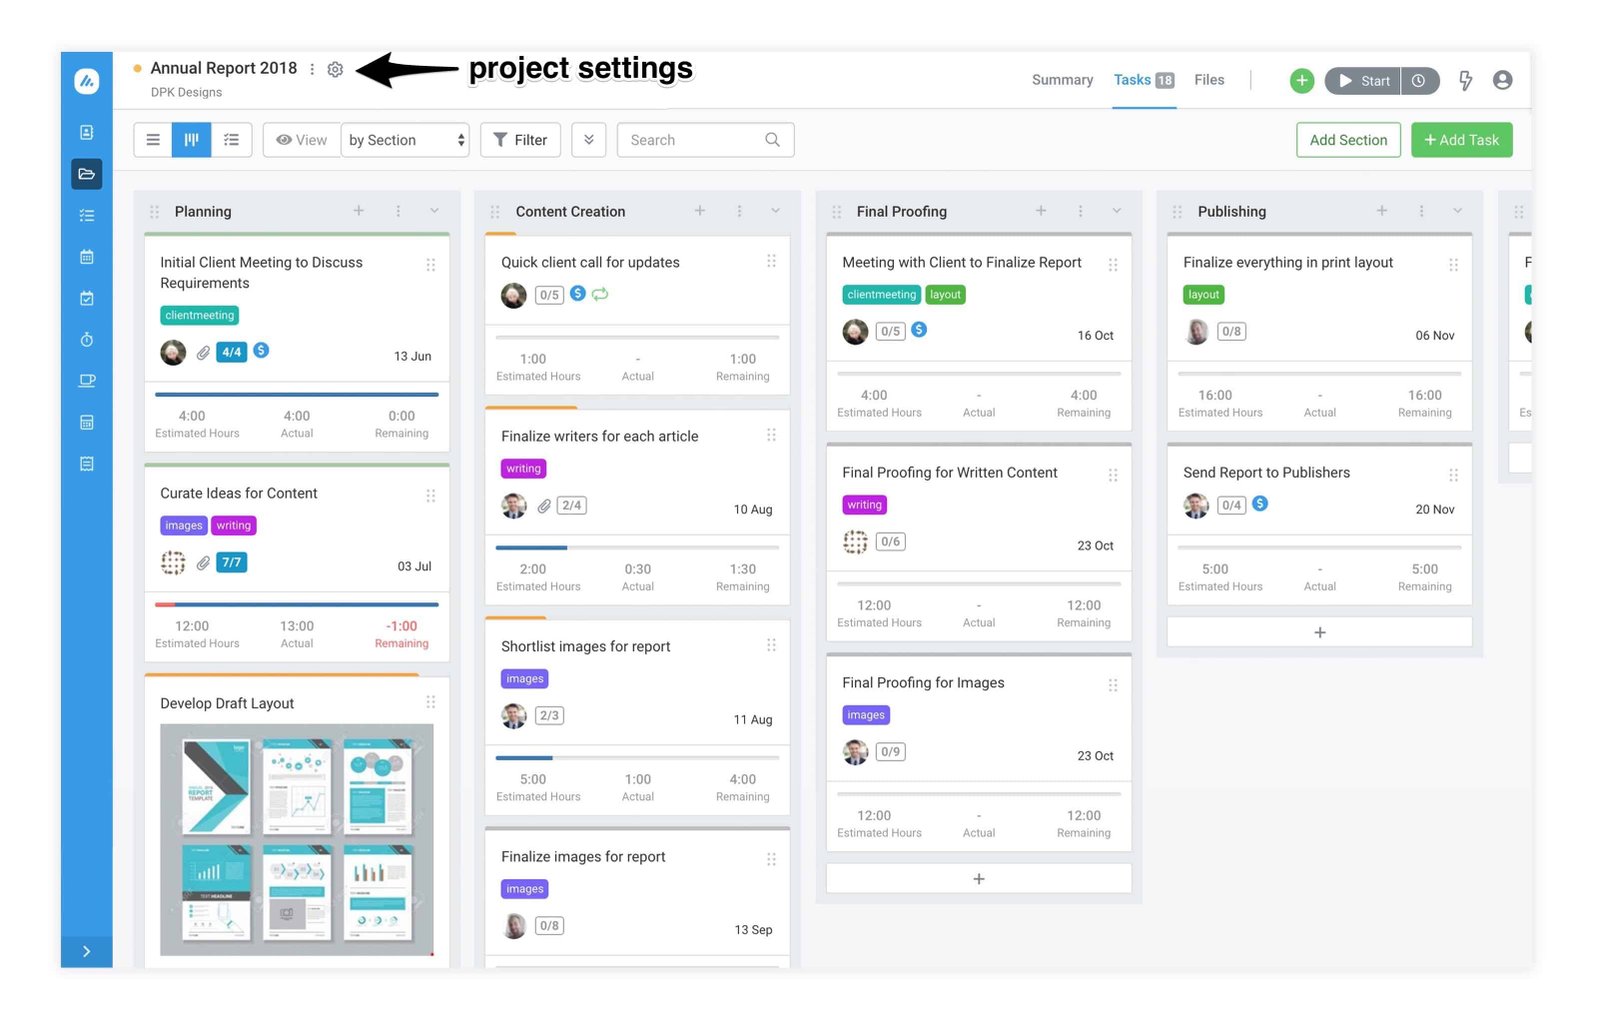The width and height of the screenshot is (1600, 1024).
Task: Click the Add Section button
Action: point(1348,140)
